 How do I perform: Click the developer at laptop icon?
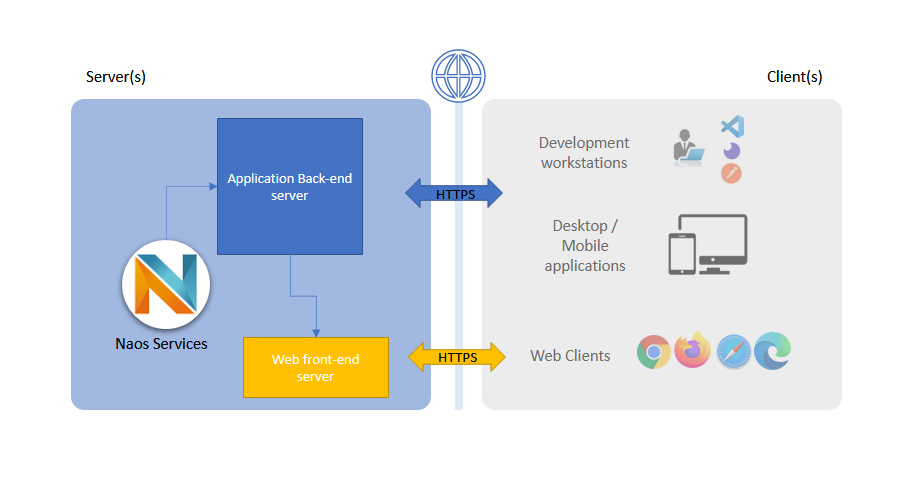click(689, 148)
